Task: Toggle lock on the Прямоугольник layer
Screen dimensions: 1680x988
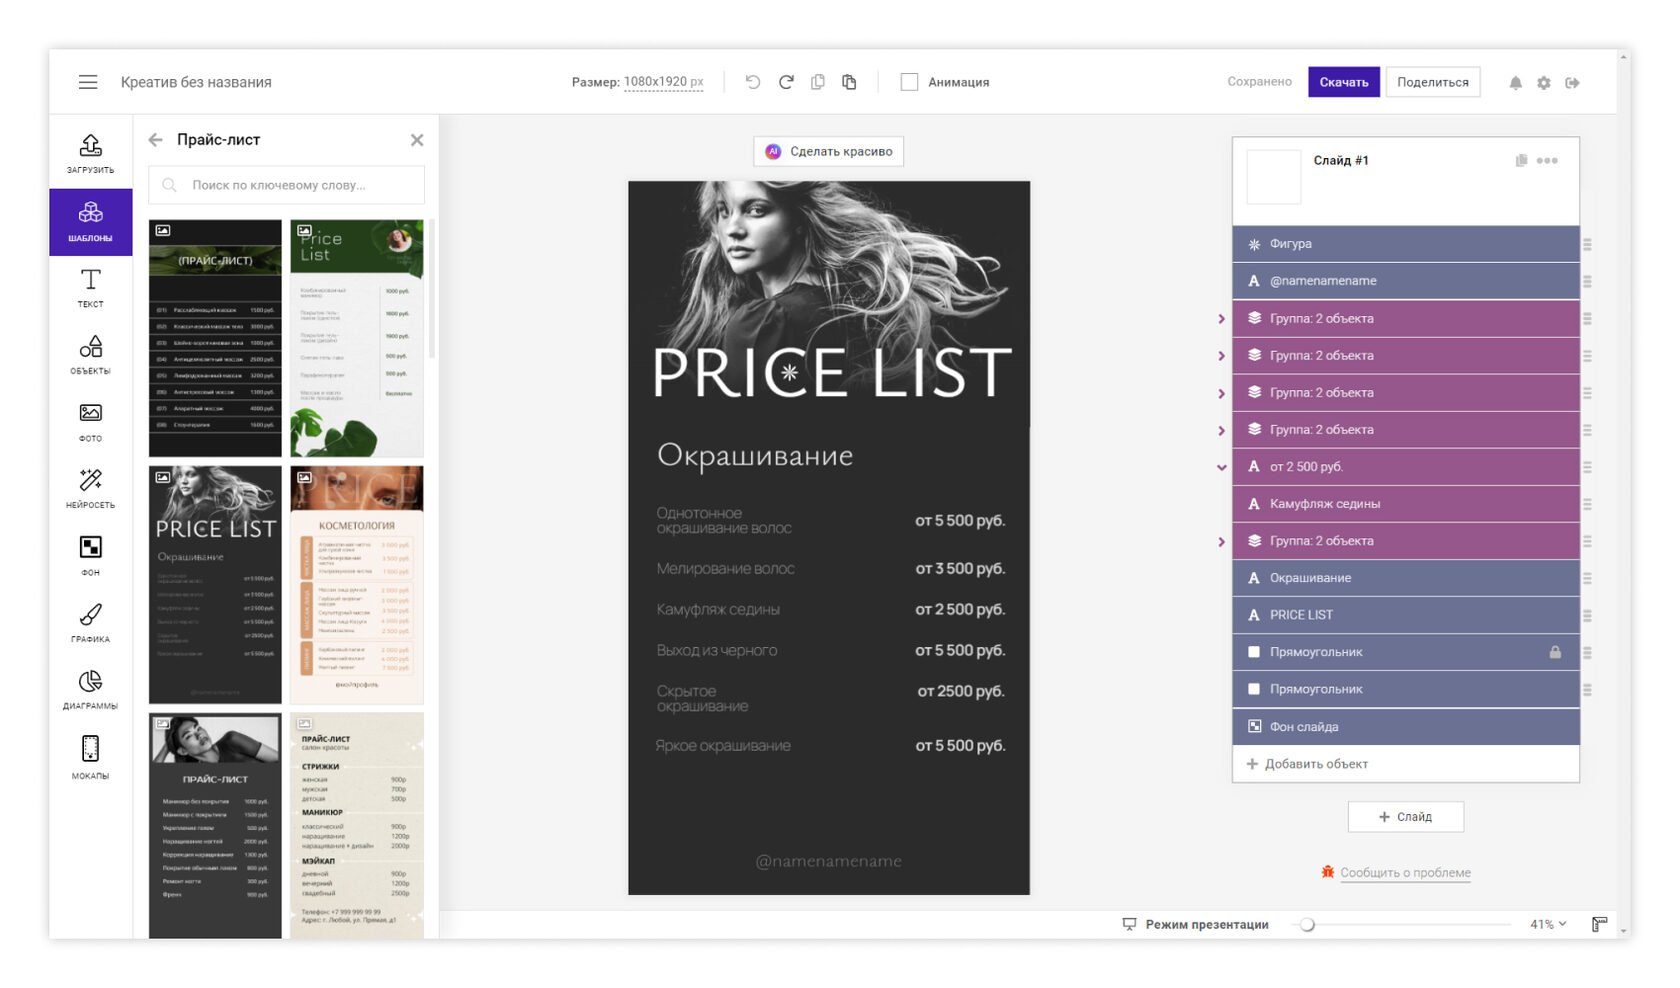Action: point(1555,652)
